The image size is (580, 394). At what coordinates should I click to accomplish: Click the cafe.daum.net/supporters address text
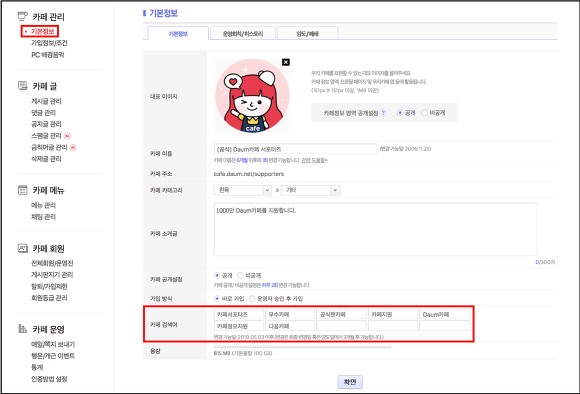249,174
